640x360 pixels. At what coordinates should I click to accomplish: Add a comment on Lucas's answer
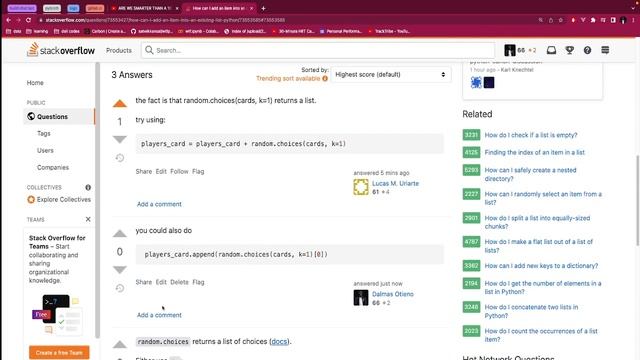(159, 204)
